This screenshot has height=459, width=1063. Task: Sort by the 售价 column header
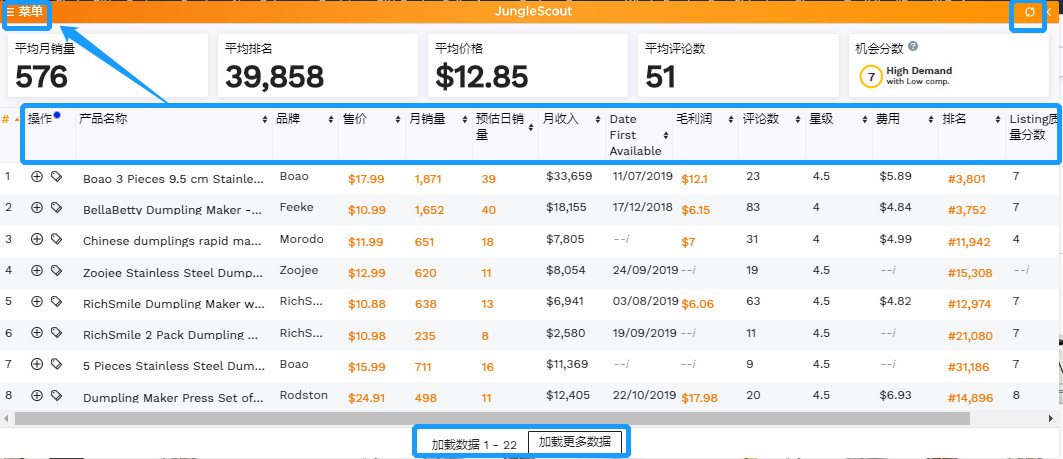(355, 119)
